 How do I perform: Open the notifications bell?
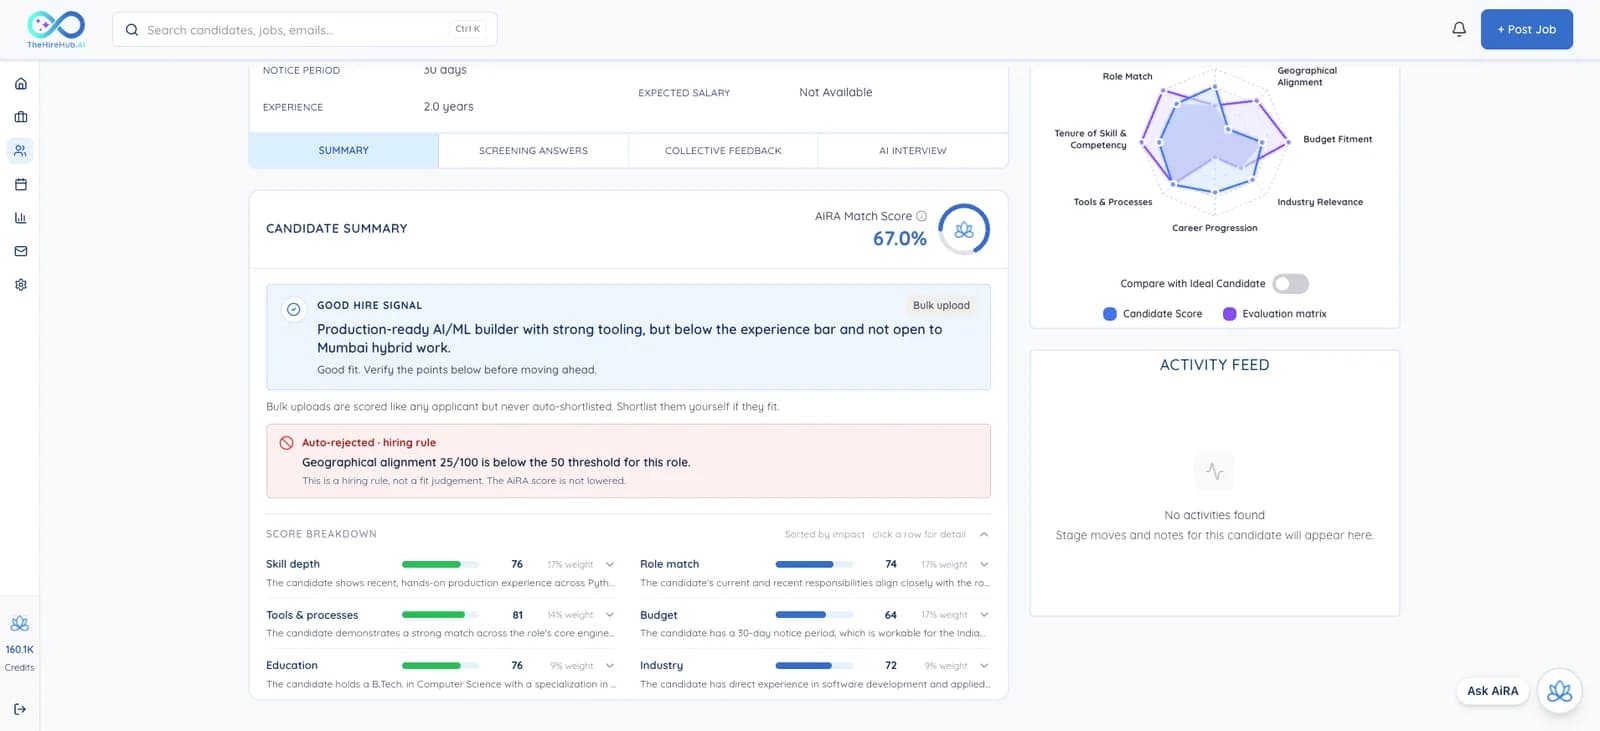tap(1459, 29)
